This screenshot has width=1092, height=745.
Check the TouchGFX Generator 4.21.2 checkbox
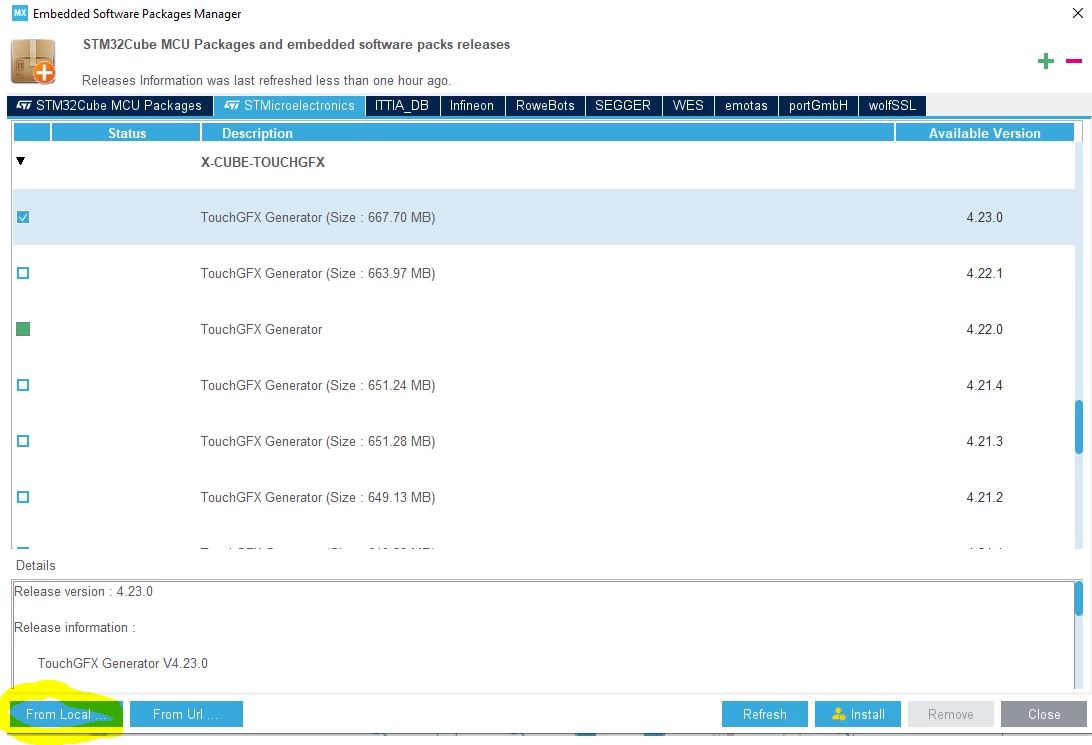[x=23, y=497]
